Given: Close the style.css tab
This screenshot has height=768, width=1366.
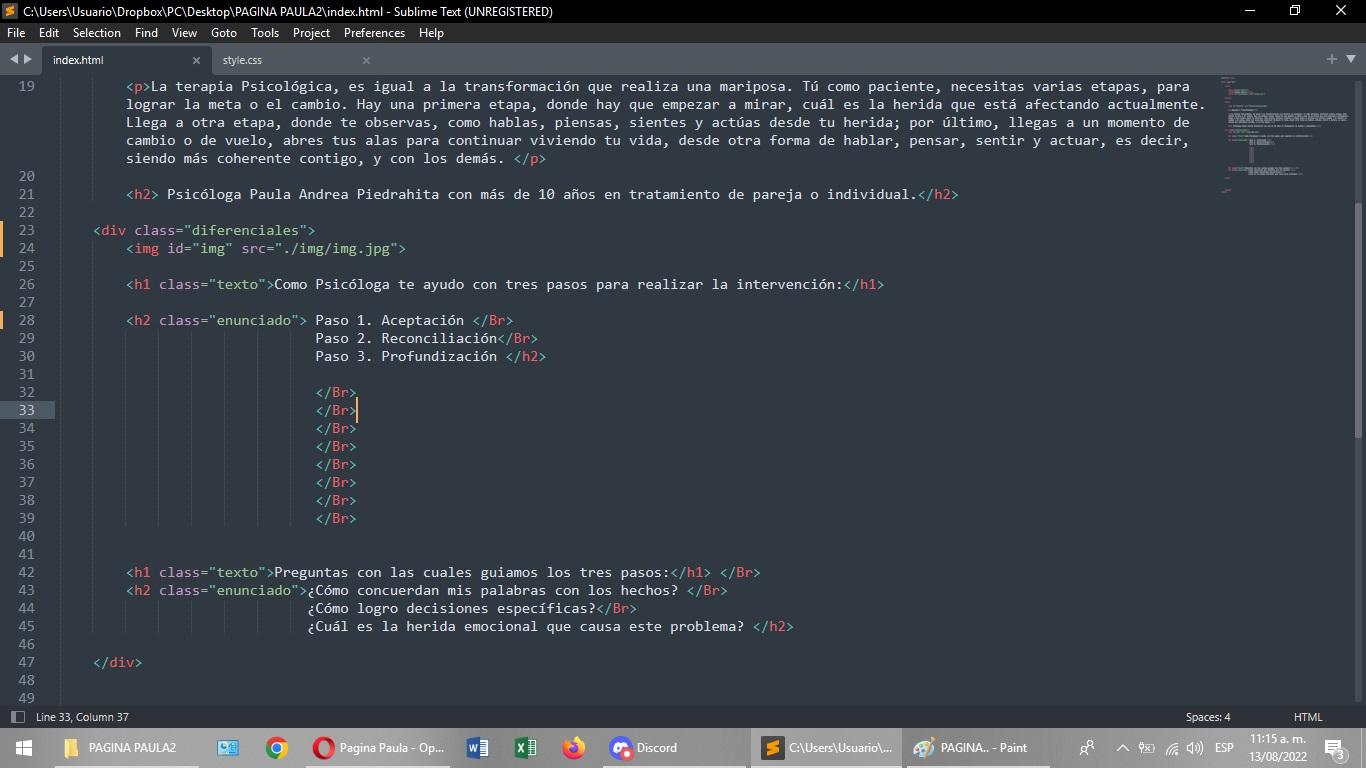Looking at the screenshot, I should (366, 60).
